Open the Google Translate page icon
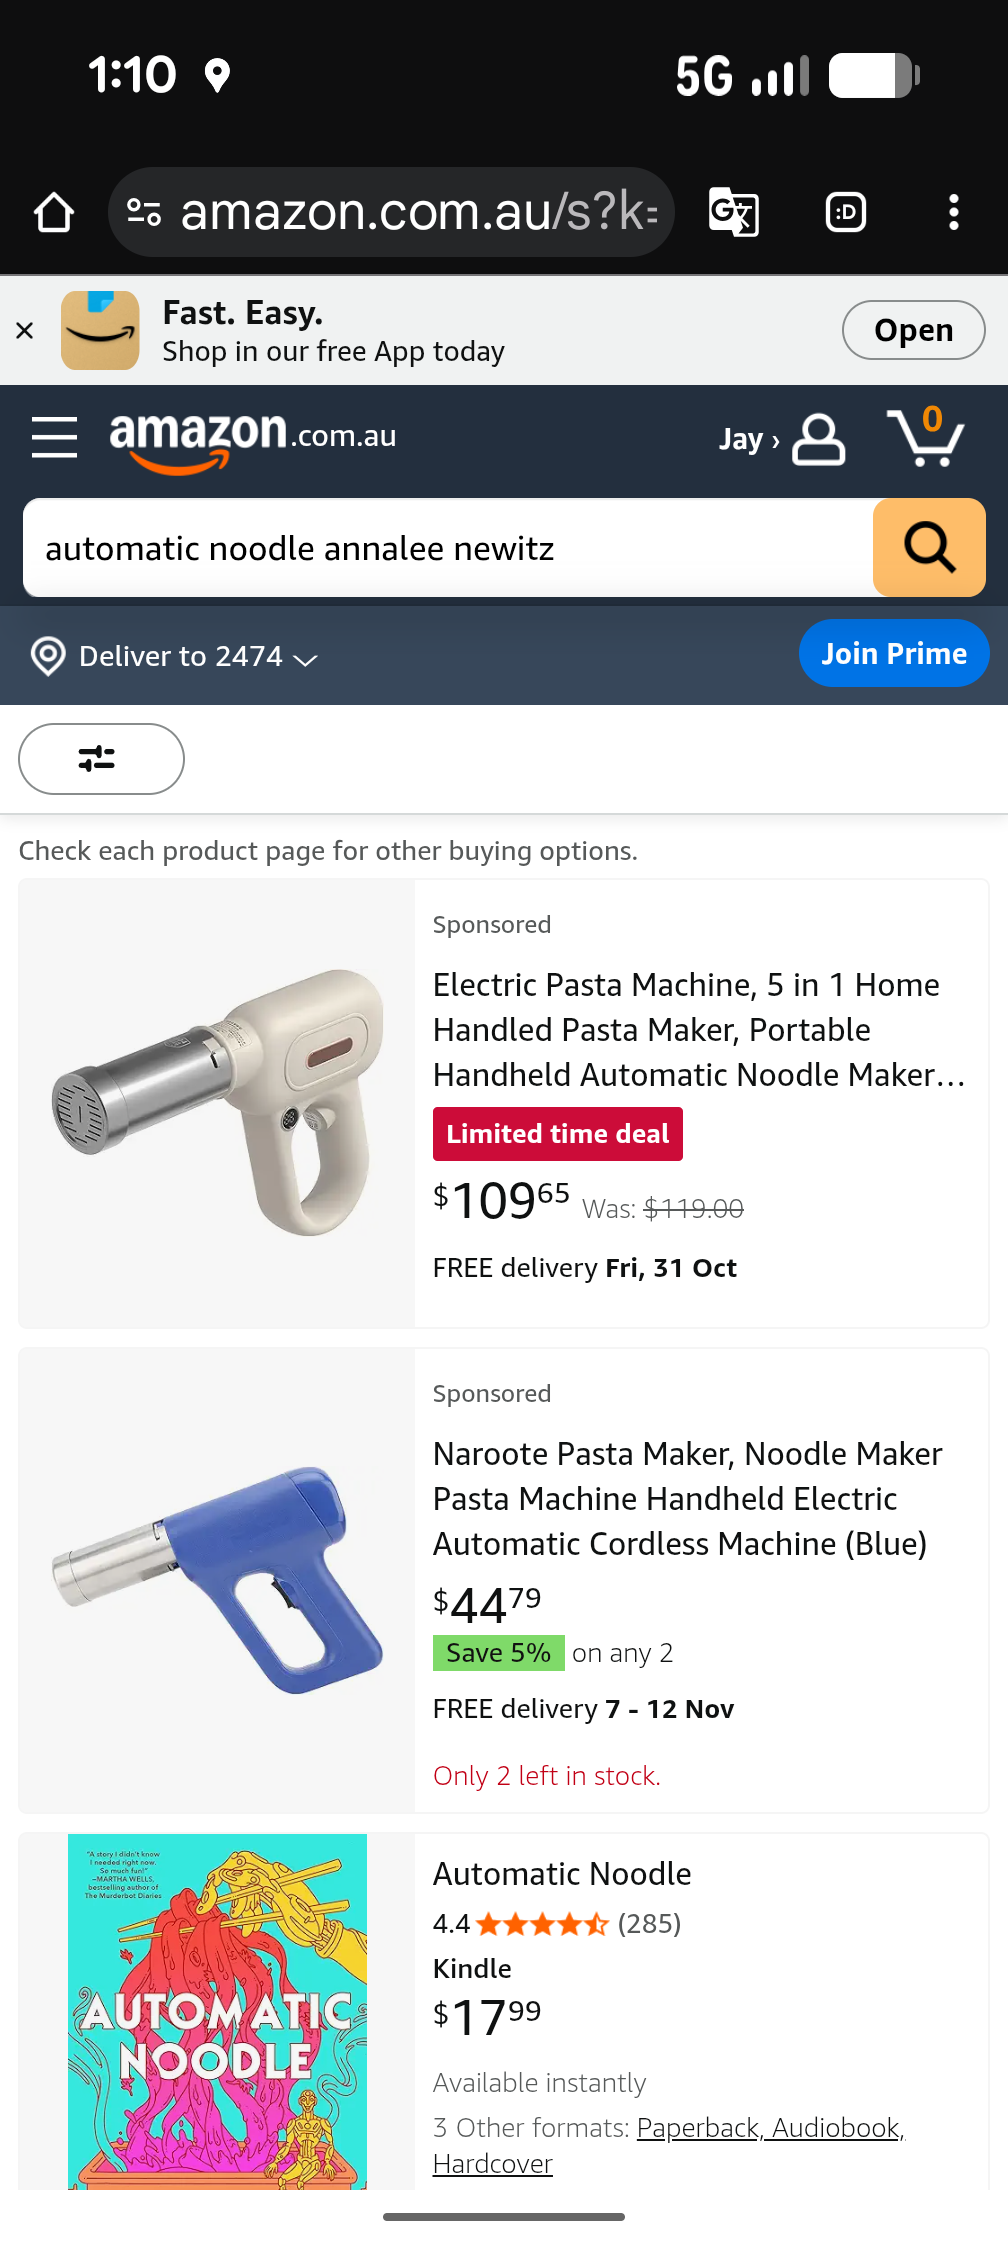 pos(734,212)
